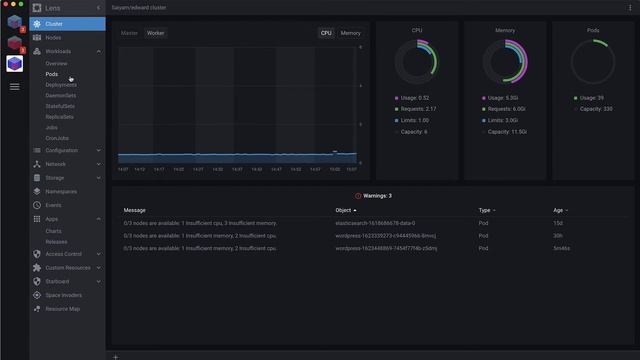This screenshot has height=360, width=640.
Task: Select the red cube cluster icon
Action: 14,43
